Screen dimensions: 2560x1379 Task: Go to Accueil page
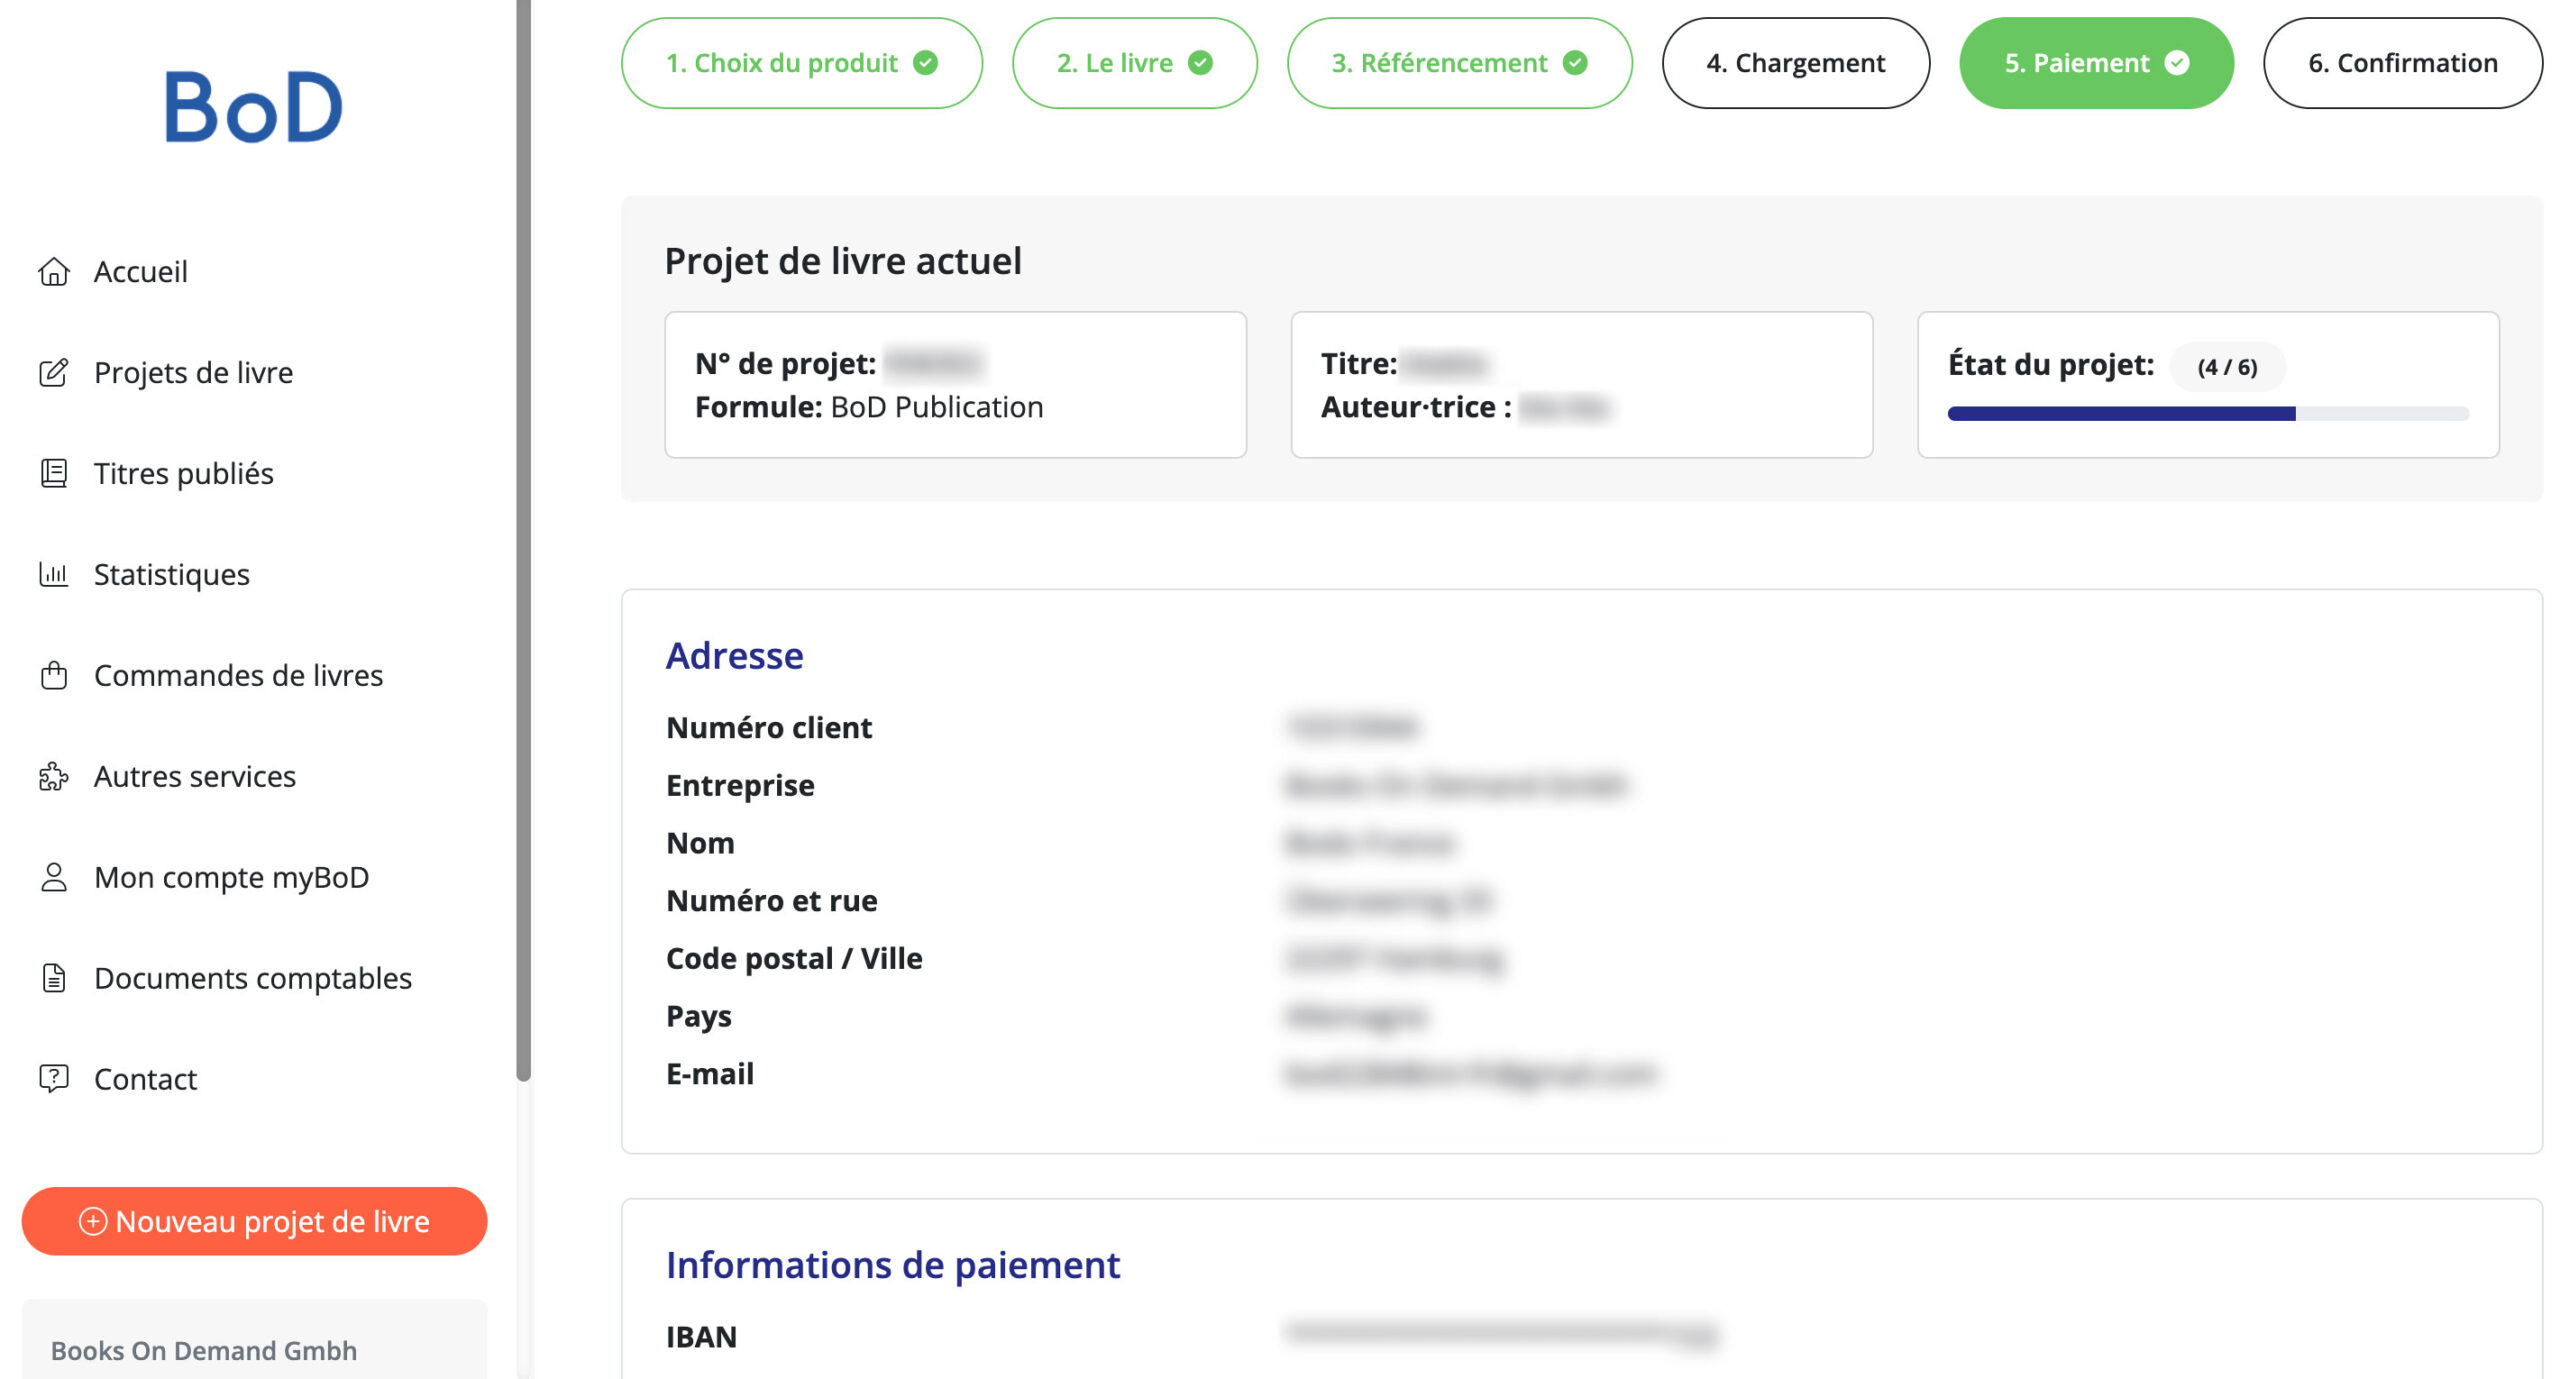coord(141,271)
